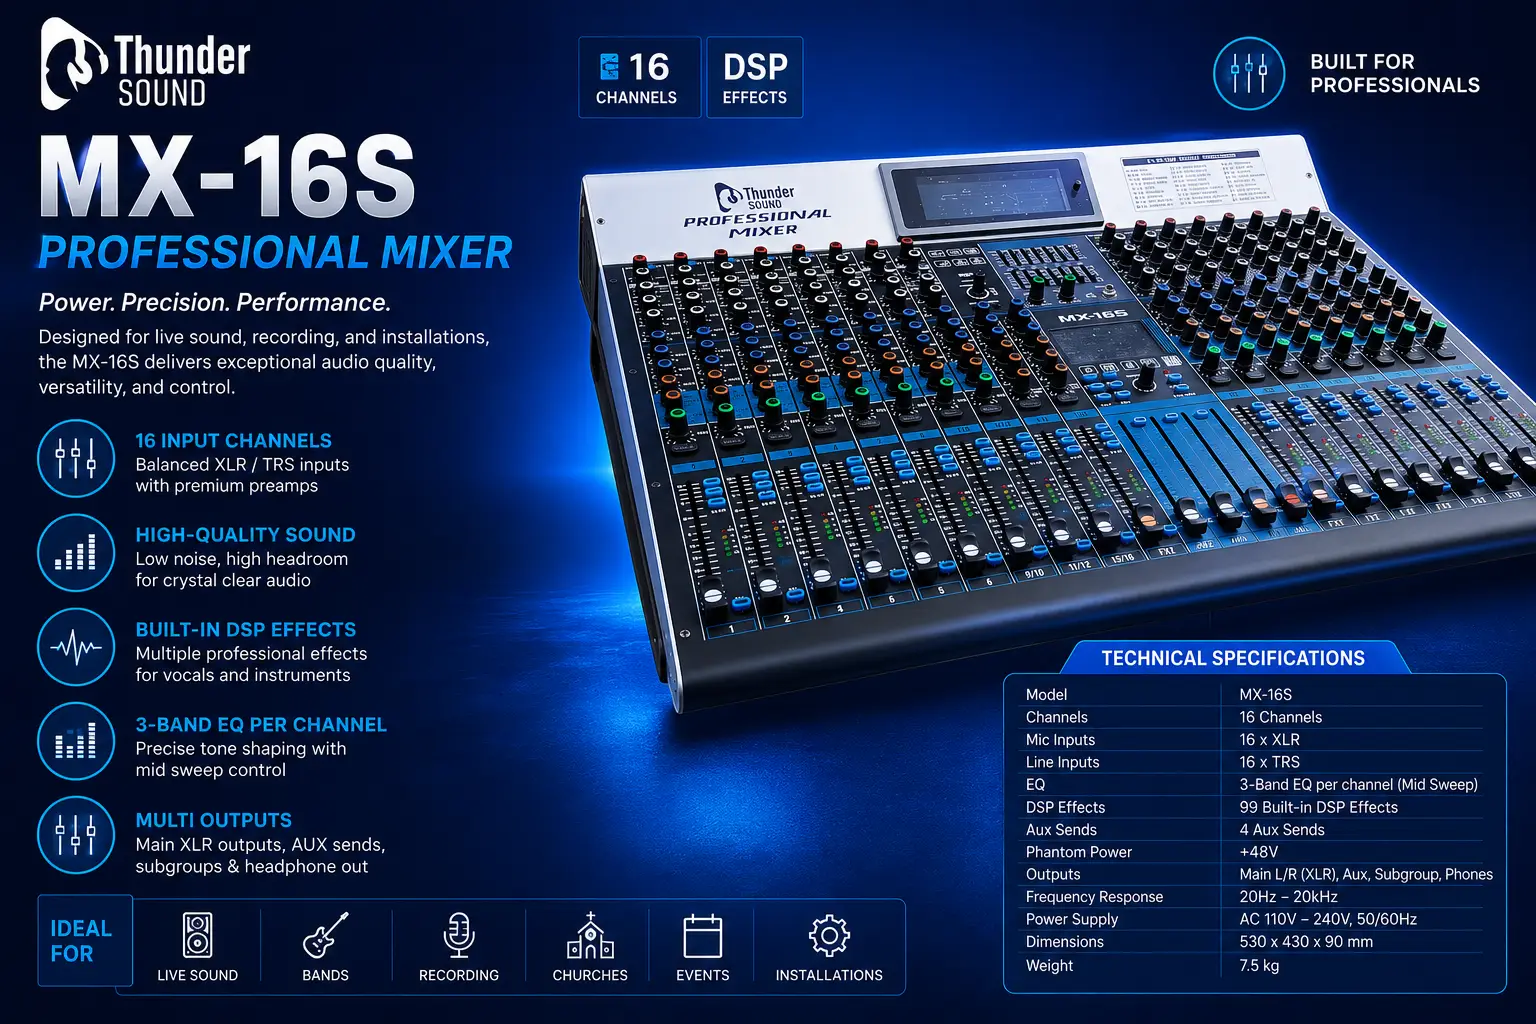Click the Weight row label
The image size is (1536, 1024).
(x=1049, y=966)
